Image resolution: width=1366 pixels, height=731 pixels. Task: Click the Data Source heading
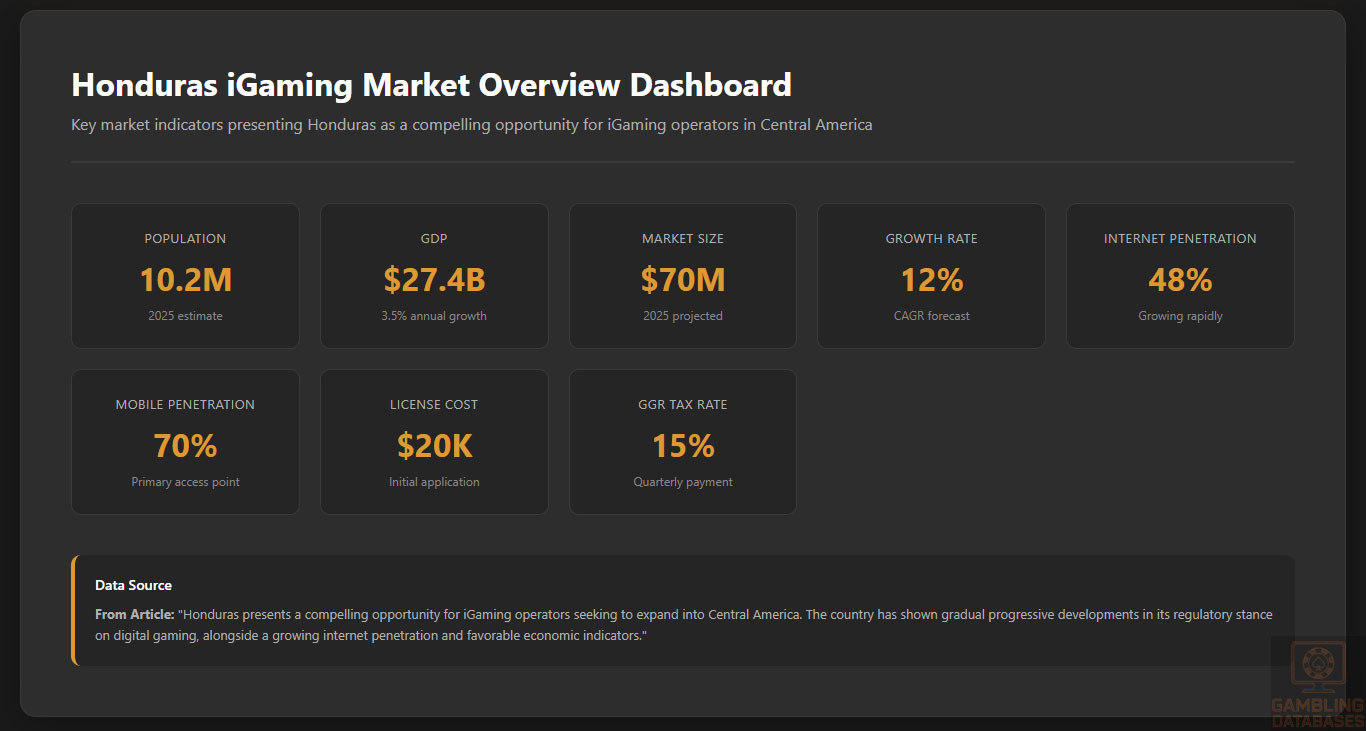click(x=133, y=585)
